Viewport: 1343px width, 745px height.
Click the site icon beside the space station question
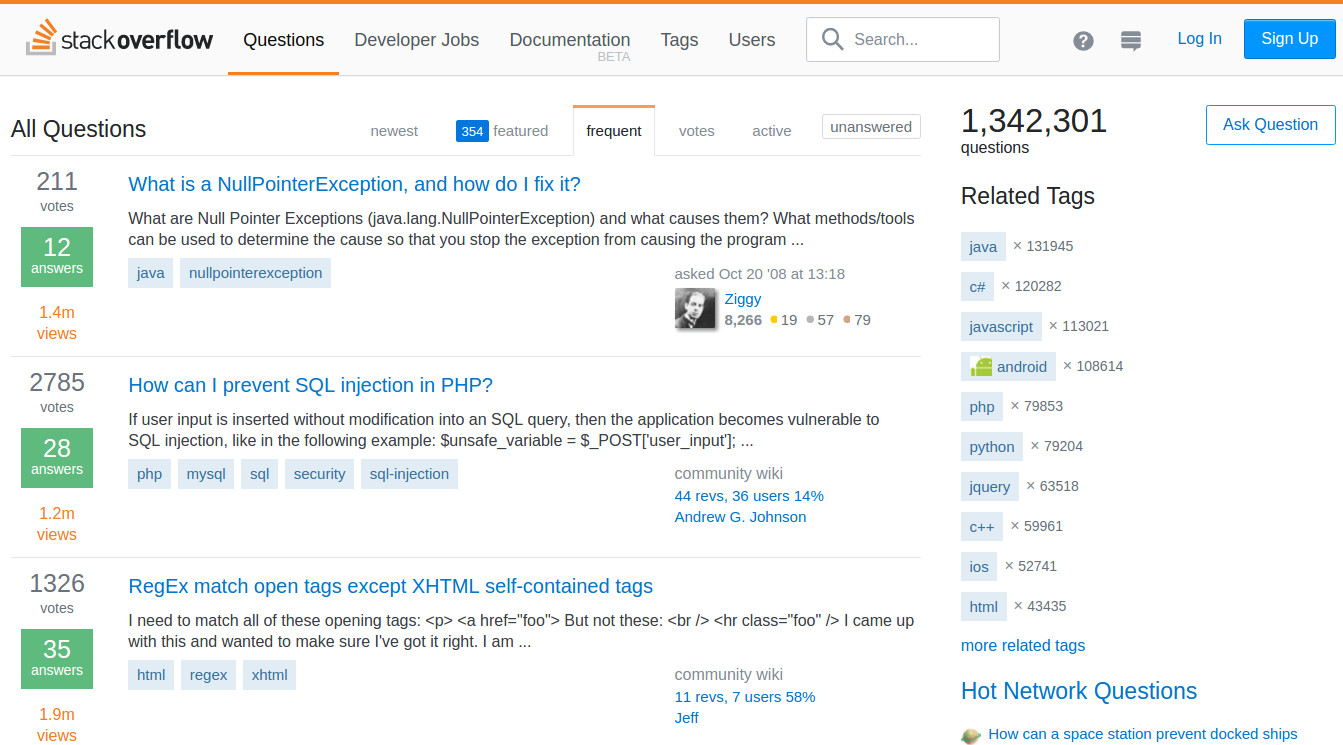click(x=970, y=734)
